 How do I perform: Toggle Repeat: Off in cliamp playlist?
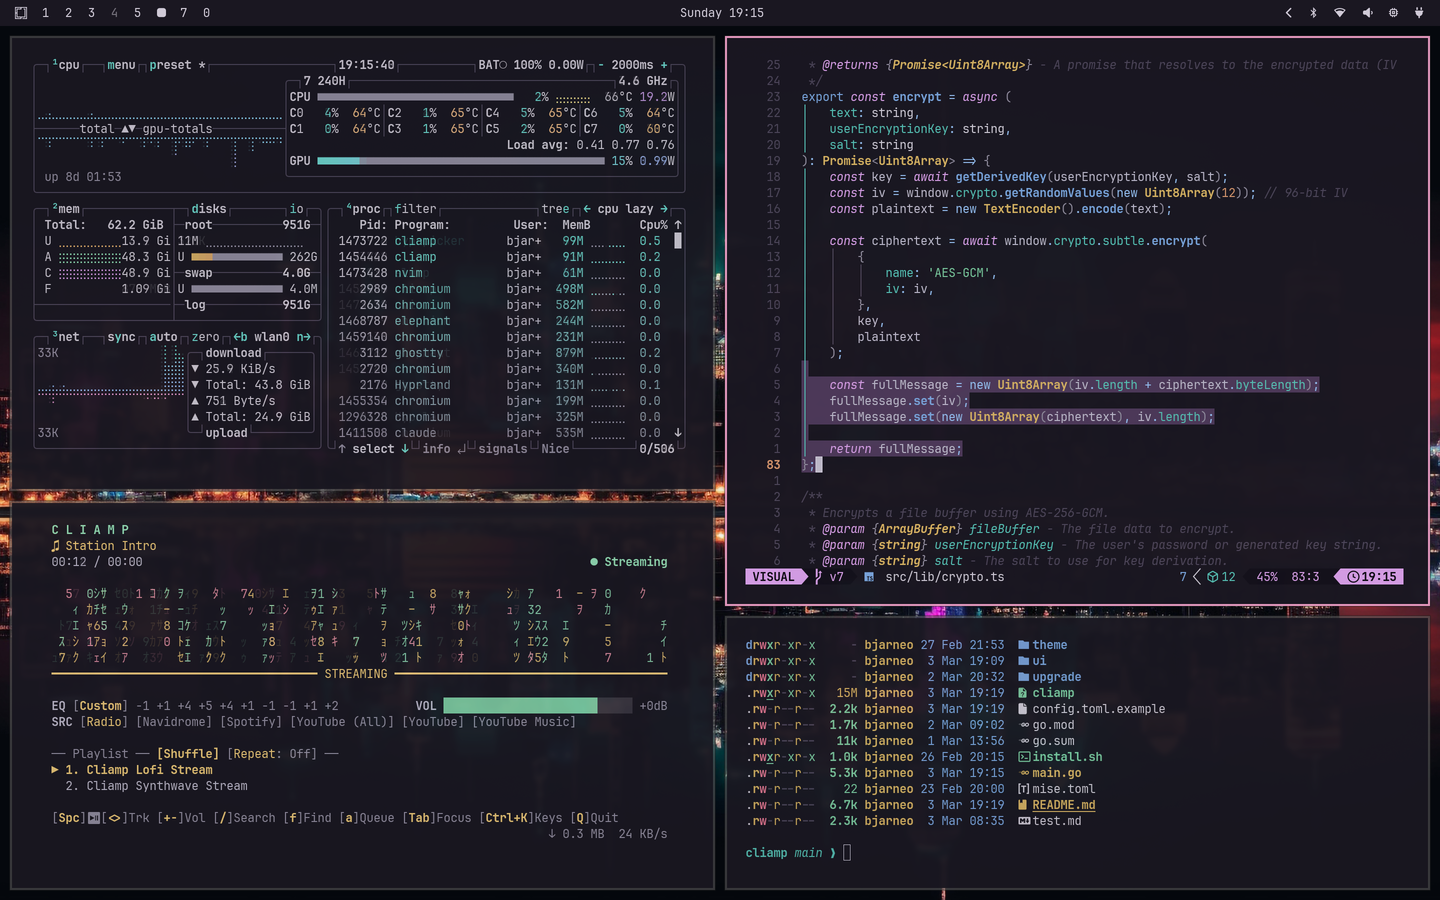[272, 754]
